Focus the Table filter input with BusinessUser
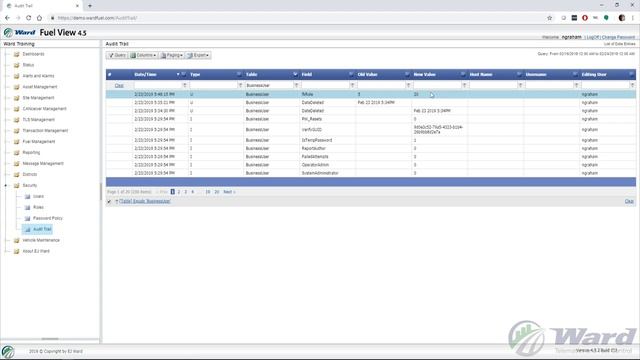Image resolution: width=640 pixels, height=360 pixels. click(269, 85)
